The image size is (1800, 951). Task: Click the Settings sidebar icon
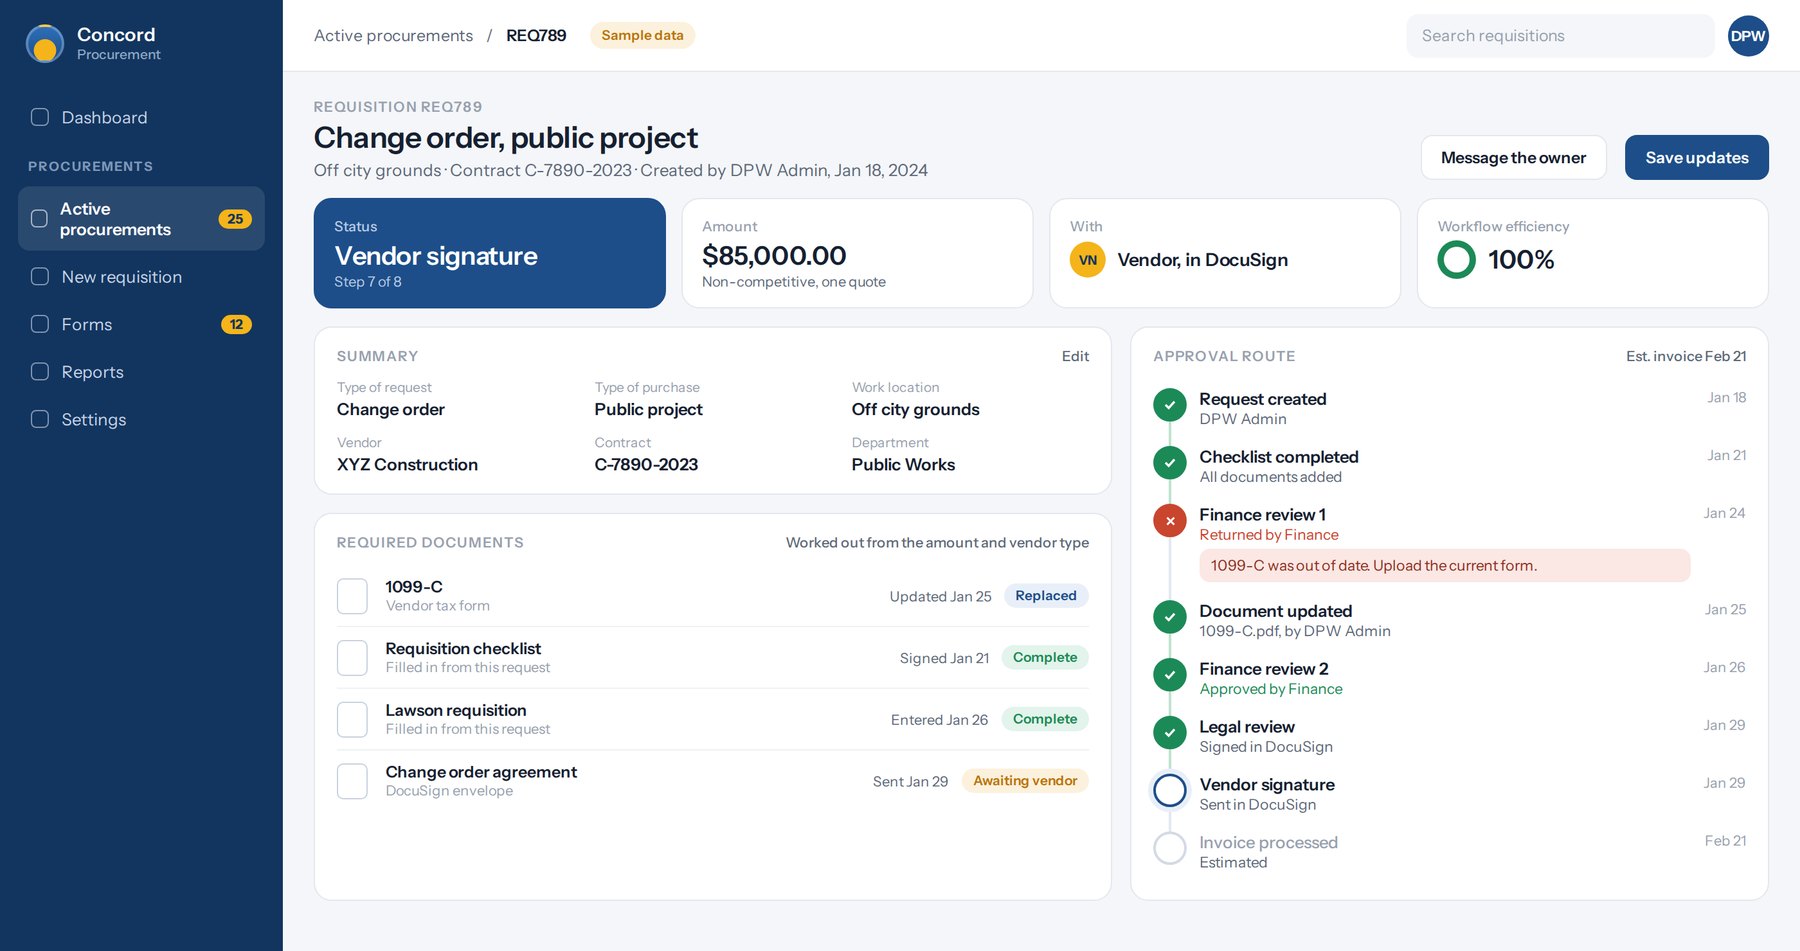click(40, 419)
